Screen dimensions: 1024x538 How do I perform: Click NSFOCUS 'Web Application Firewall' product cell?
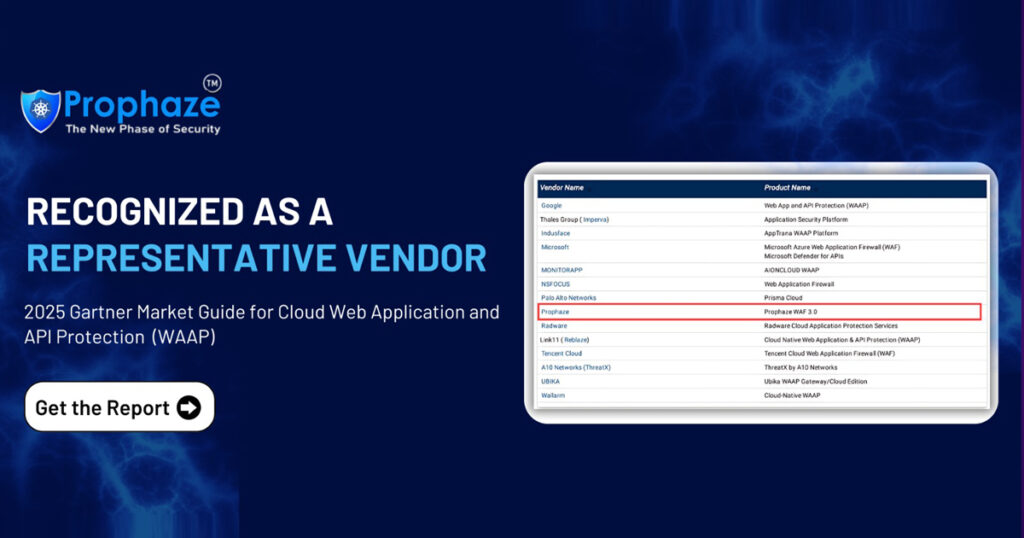[799, 284]
